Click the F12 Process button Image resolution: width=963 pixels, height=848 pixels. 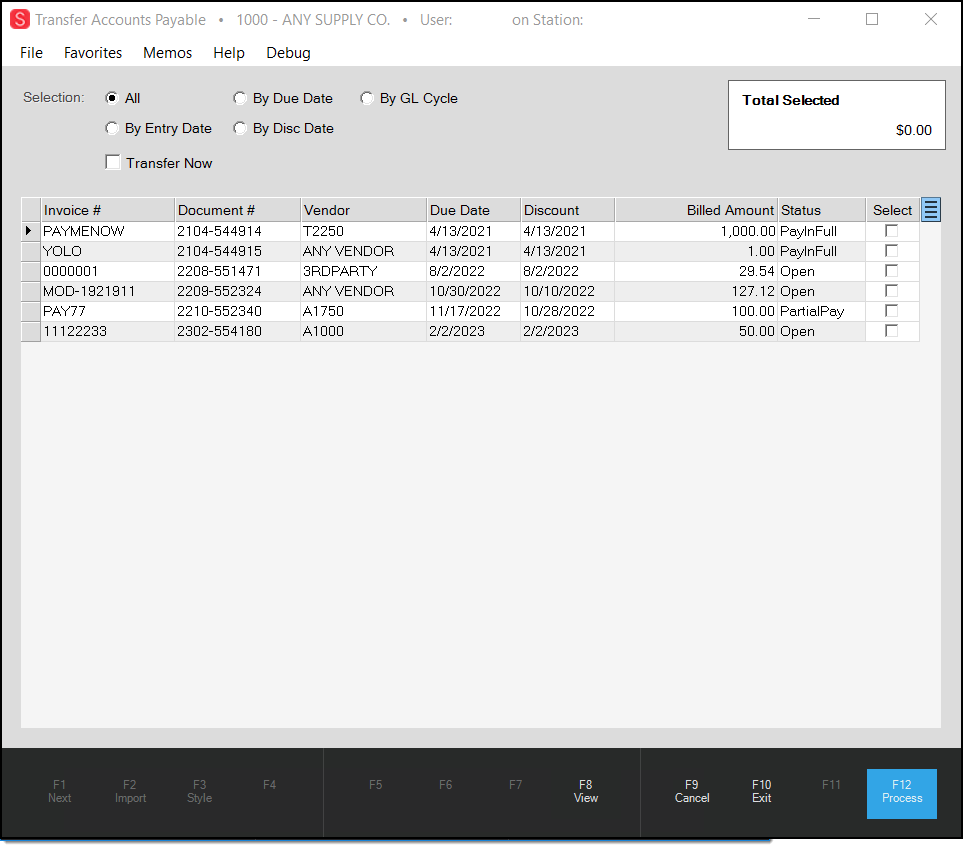[902, 793]
